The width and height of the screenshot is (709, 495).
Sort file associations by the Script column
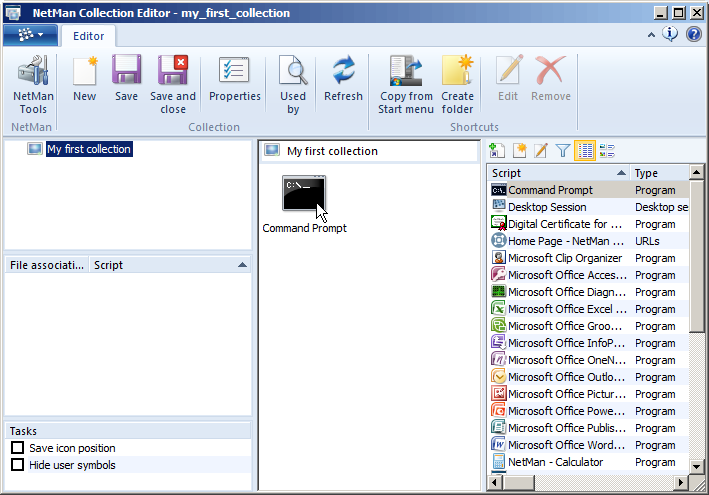pyautogui.click(x=170, y=265)
